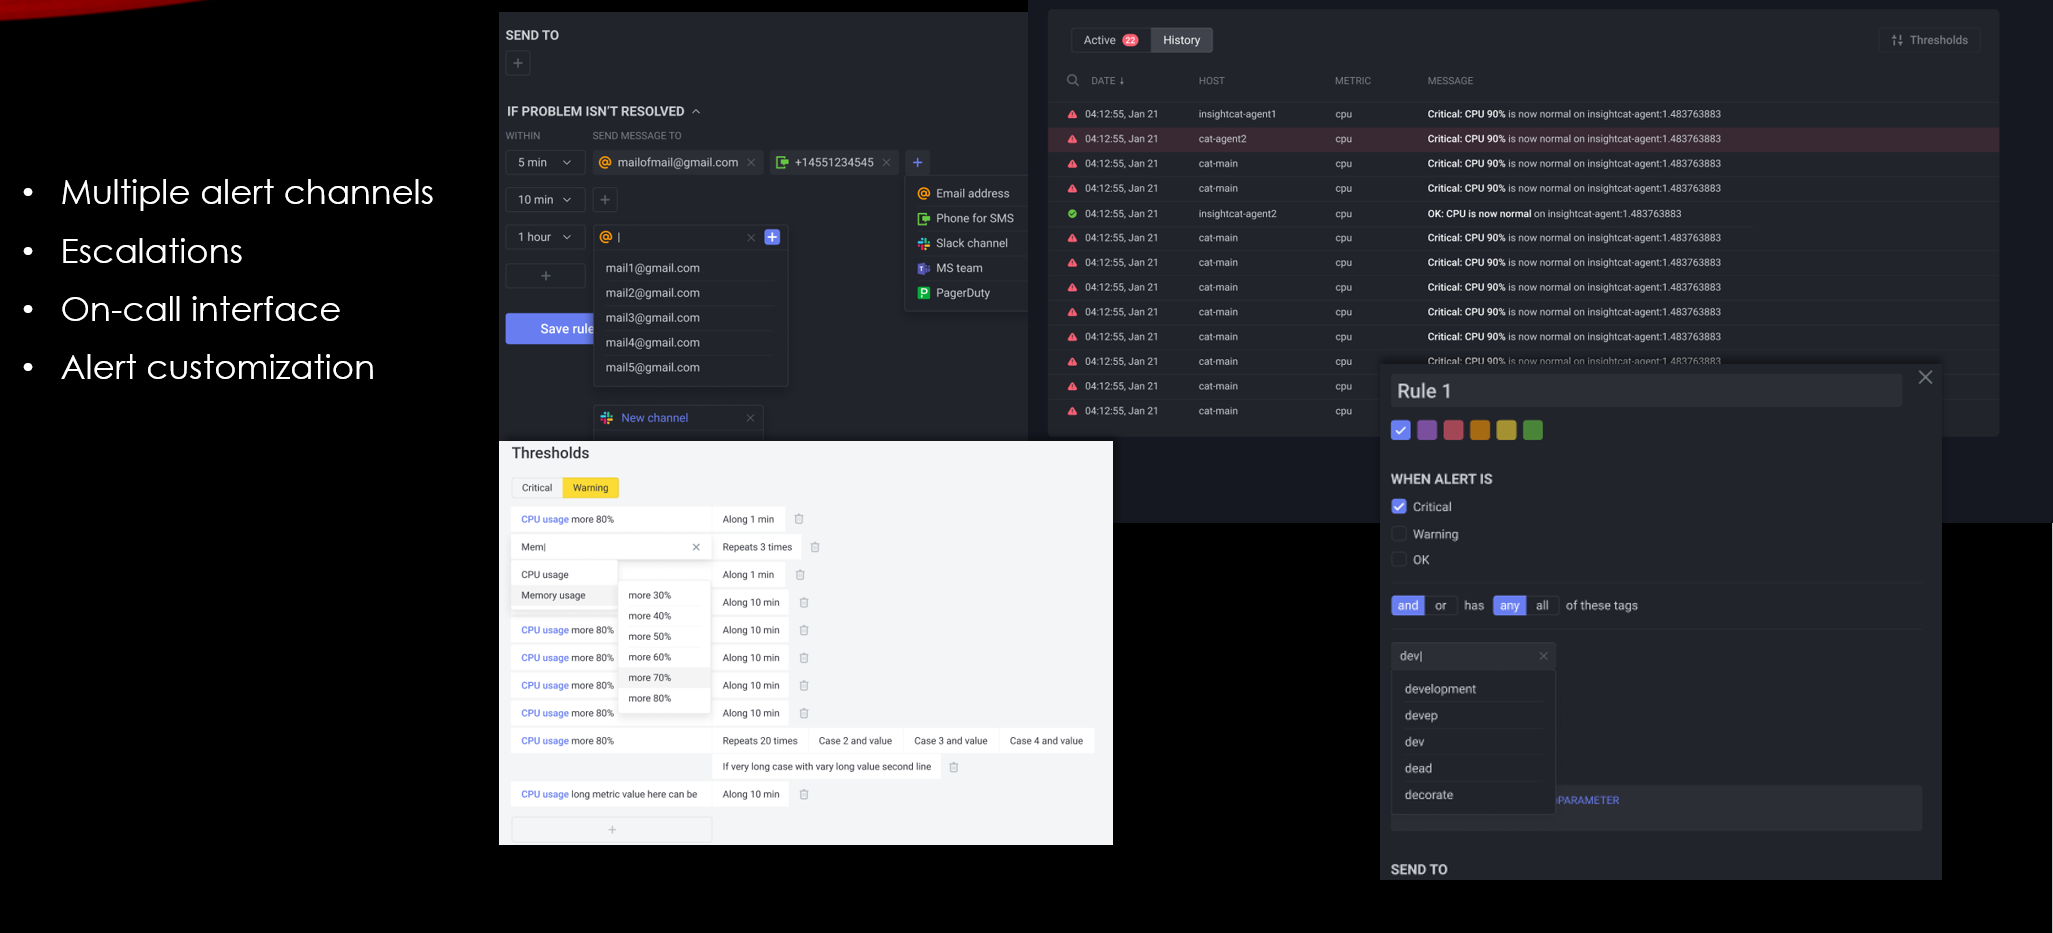
Task: Collapse IF PROBLEM ISN'T RESOLVED section
Action: (696, 111)
